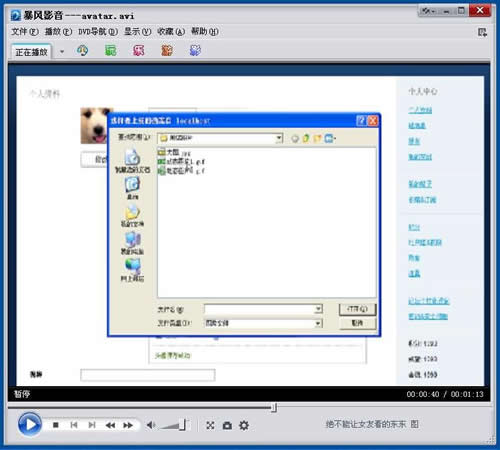The image size is (500, 450).
Task: Click the up-one-level icon in the file dialog
Action: click(306, 138)
